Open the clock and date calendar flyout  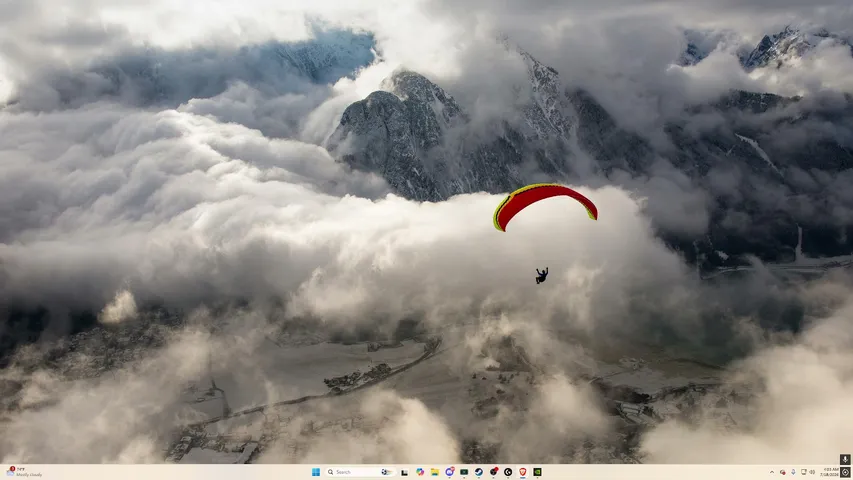(830, 472)
